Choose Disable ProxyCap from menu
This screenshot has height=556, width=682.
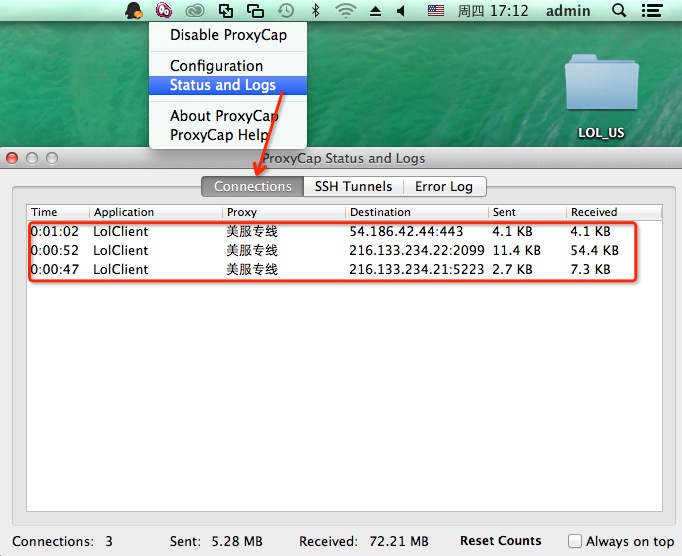coord(228,35)
